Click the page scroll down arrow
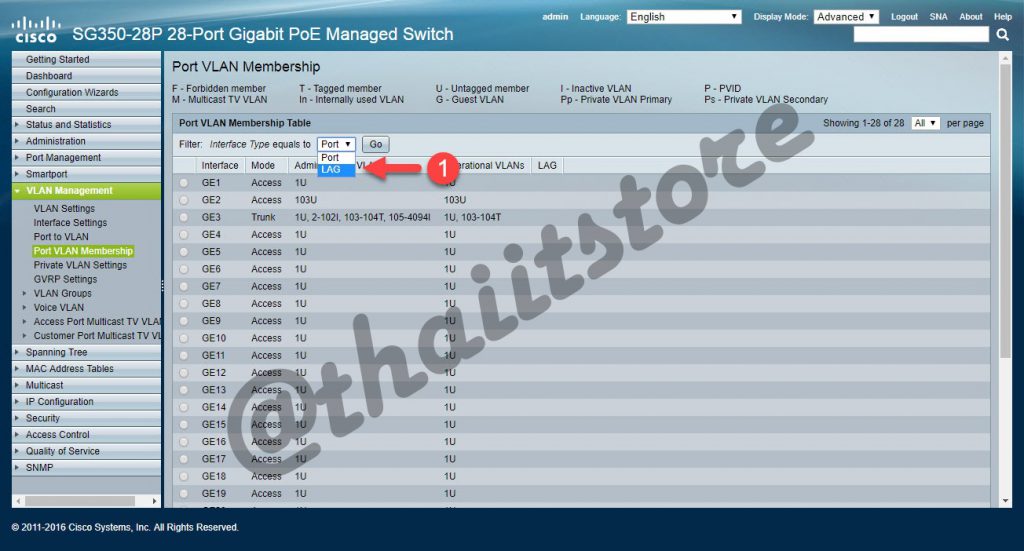This screenshot has width=1024, height=551. [1005, 501]
